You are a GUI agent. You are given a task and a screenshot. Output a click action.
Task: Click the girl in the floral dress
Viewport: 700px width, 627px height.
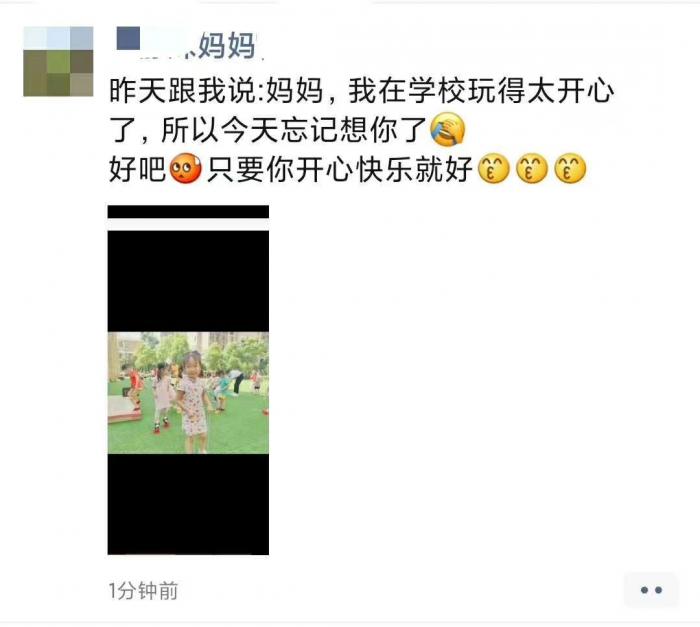[193, 400]
